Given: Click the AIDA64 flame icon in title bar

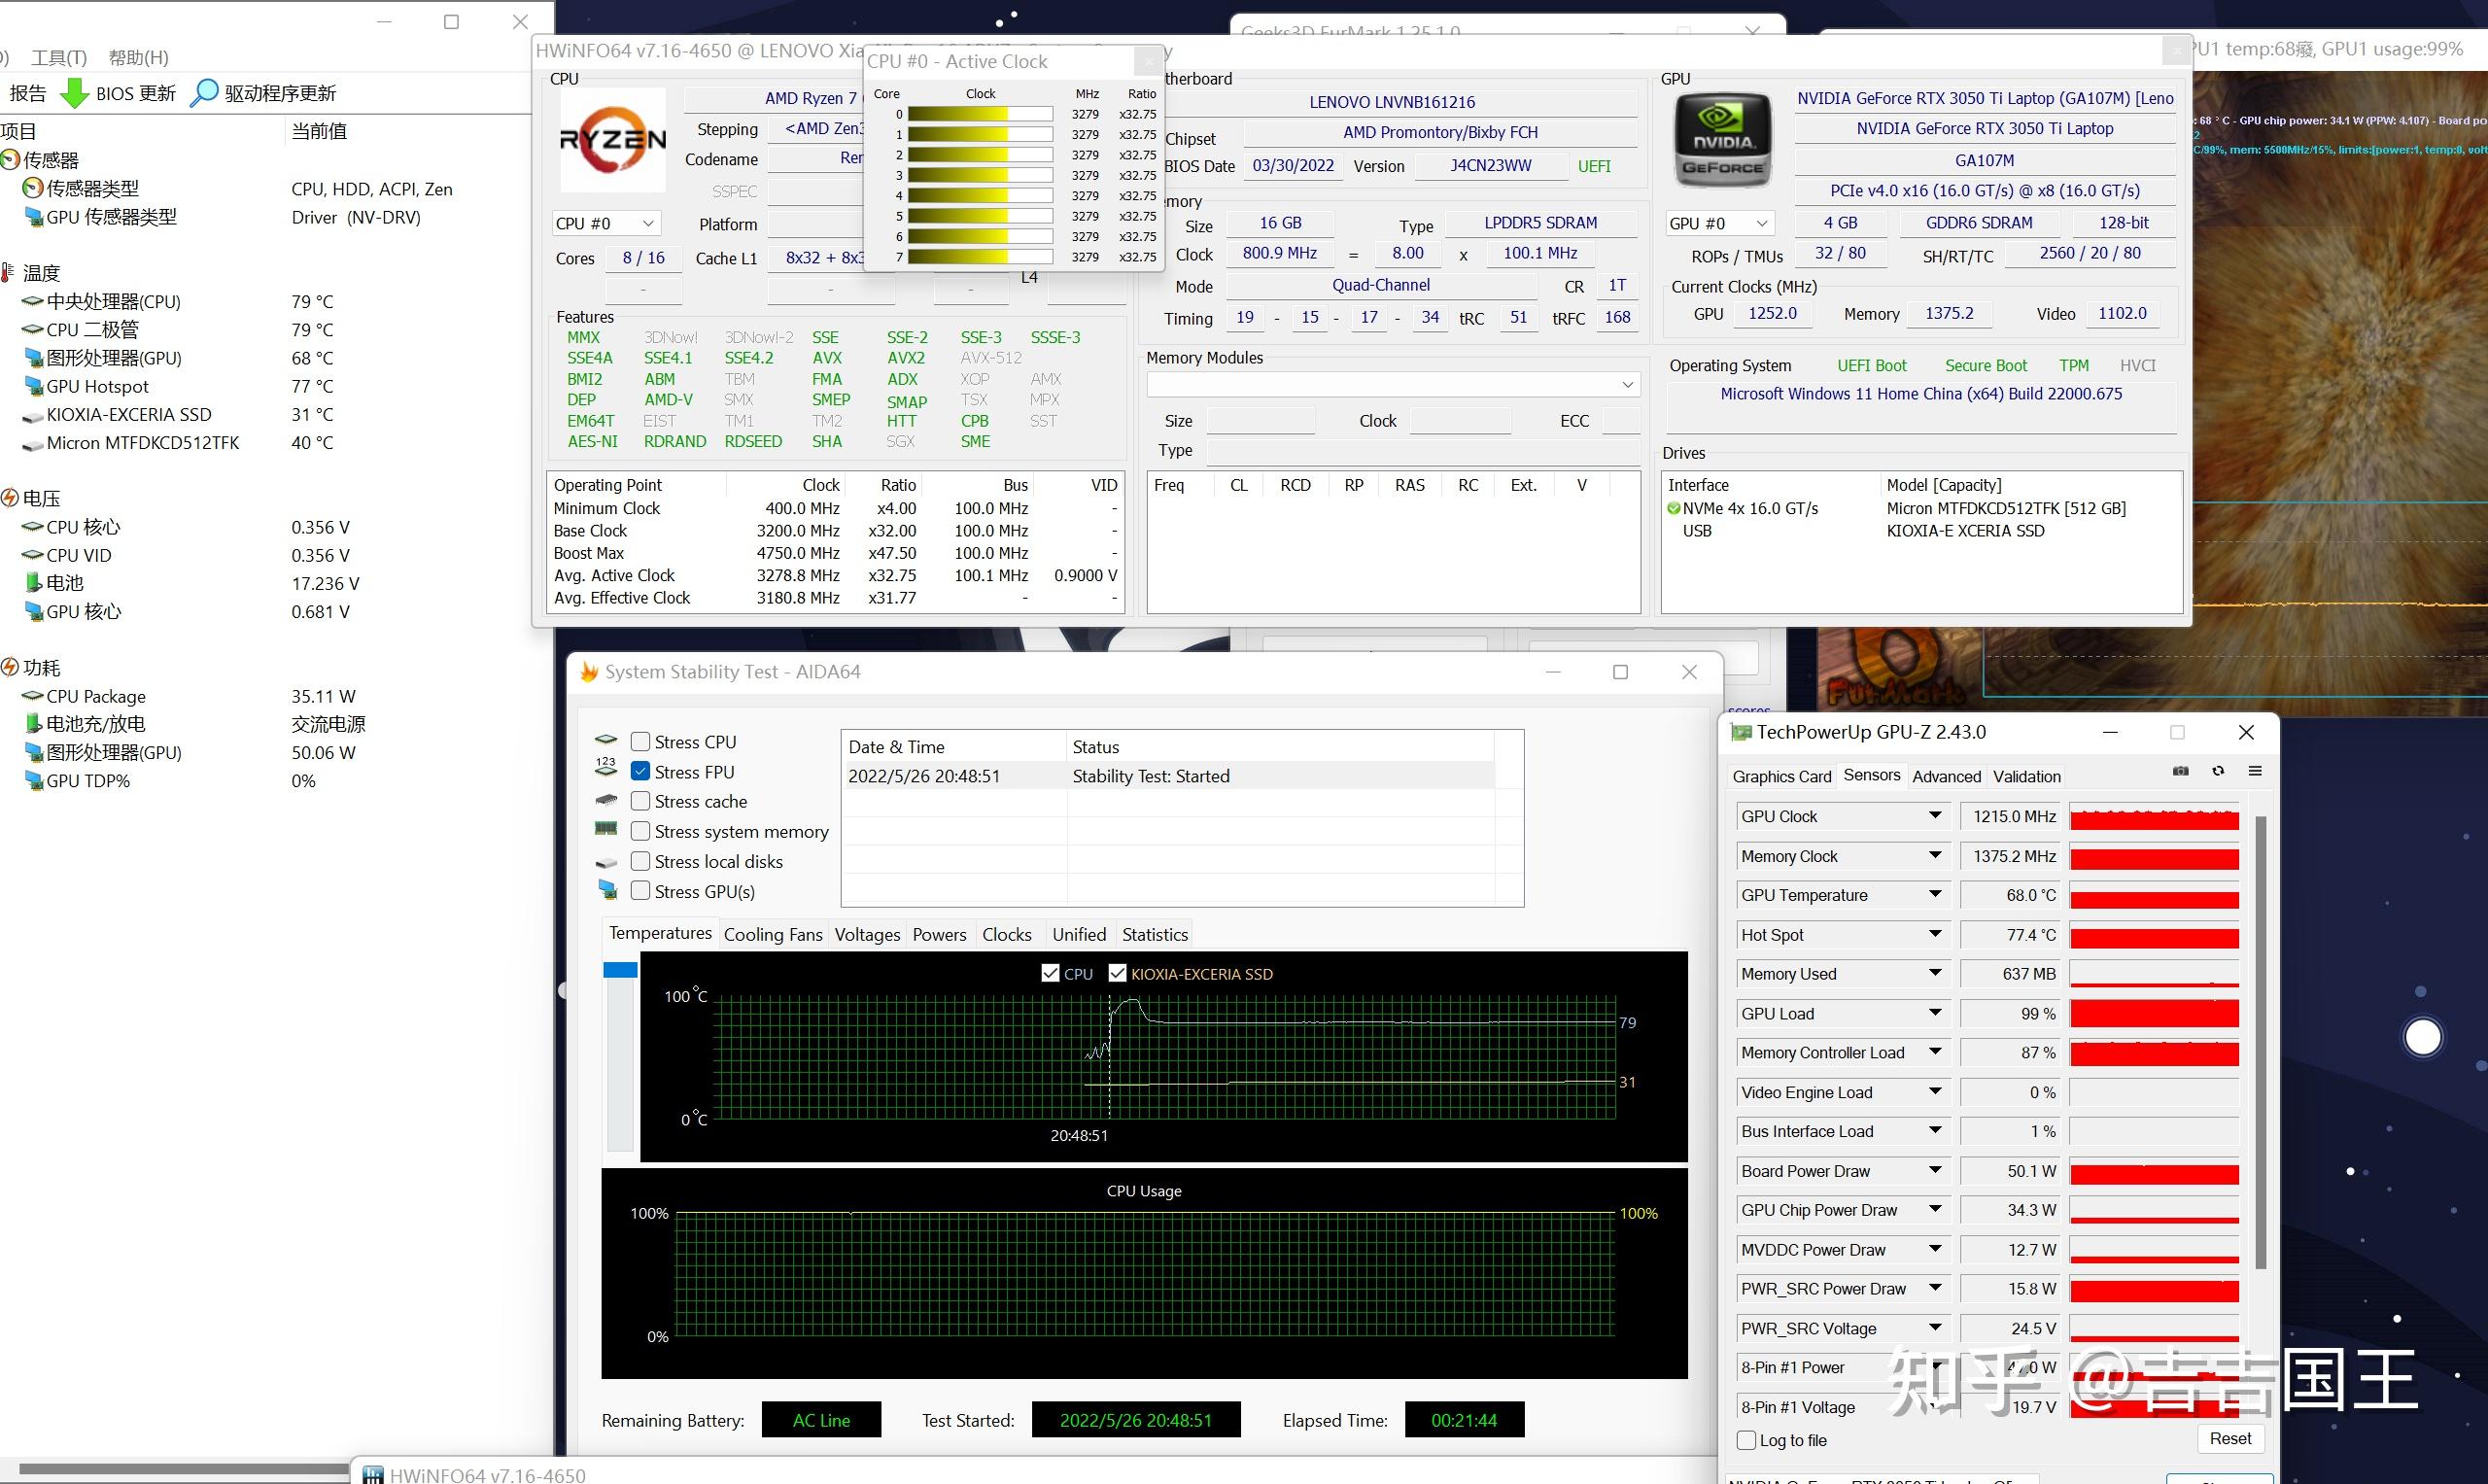Looking at the screenshot, I should (589, 672).
